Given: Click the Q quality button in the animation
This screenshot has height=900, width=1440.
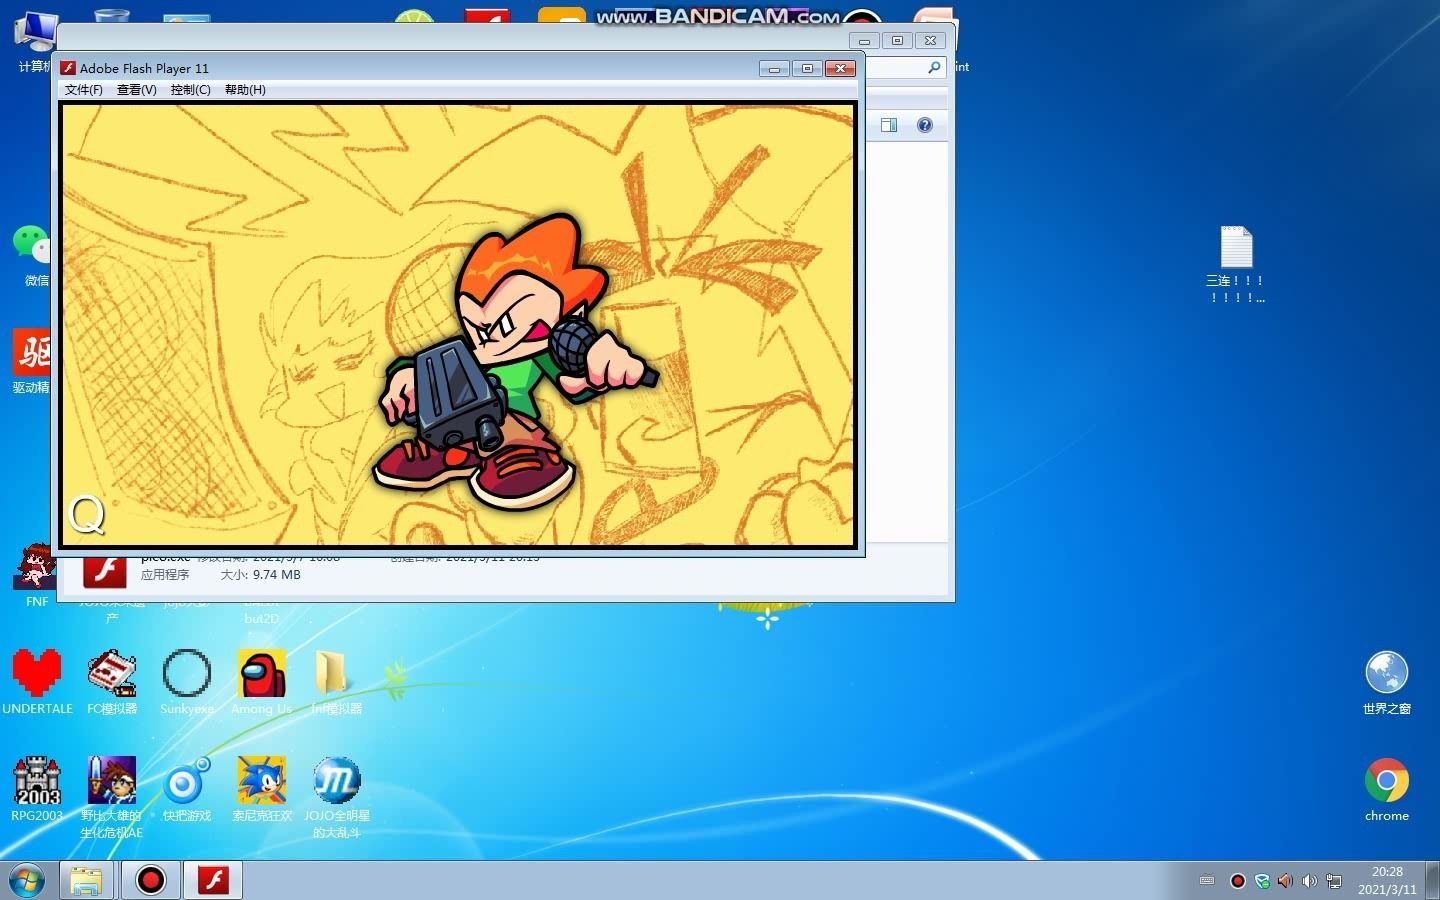Looking at the screenshot, I should (87, 515).
